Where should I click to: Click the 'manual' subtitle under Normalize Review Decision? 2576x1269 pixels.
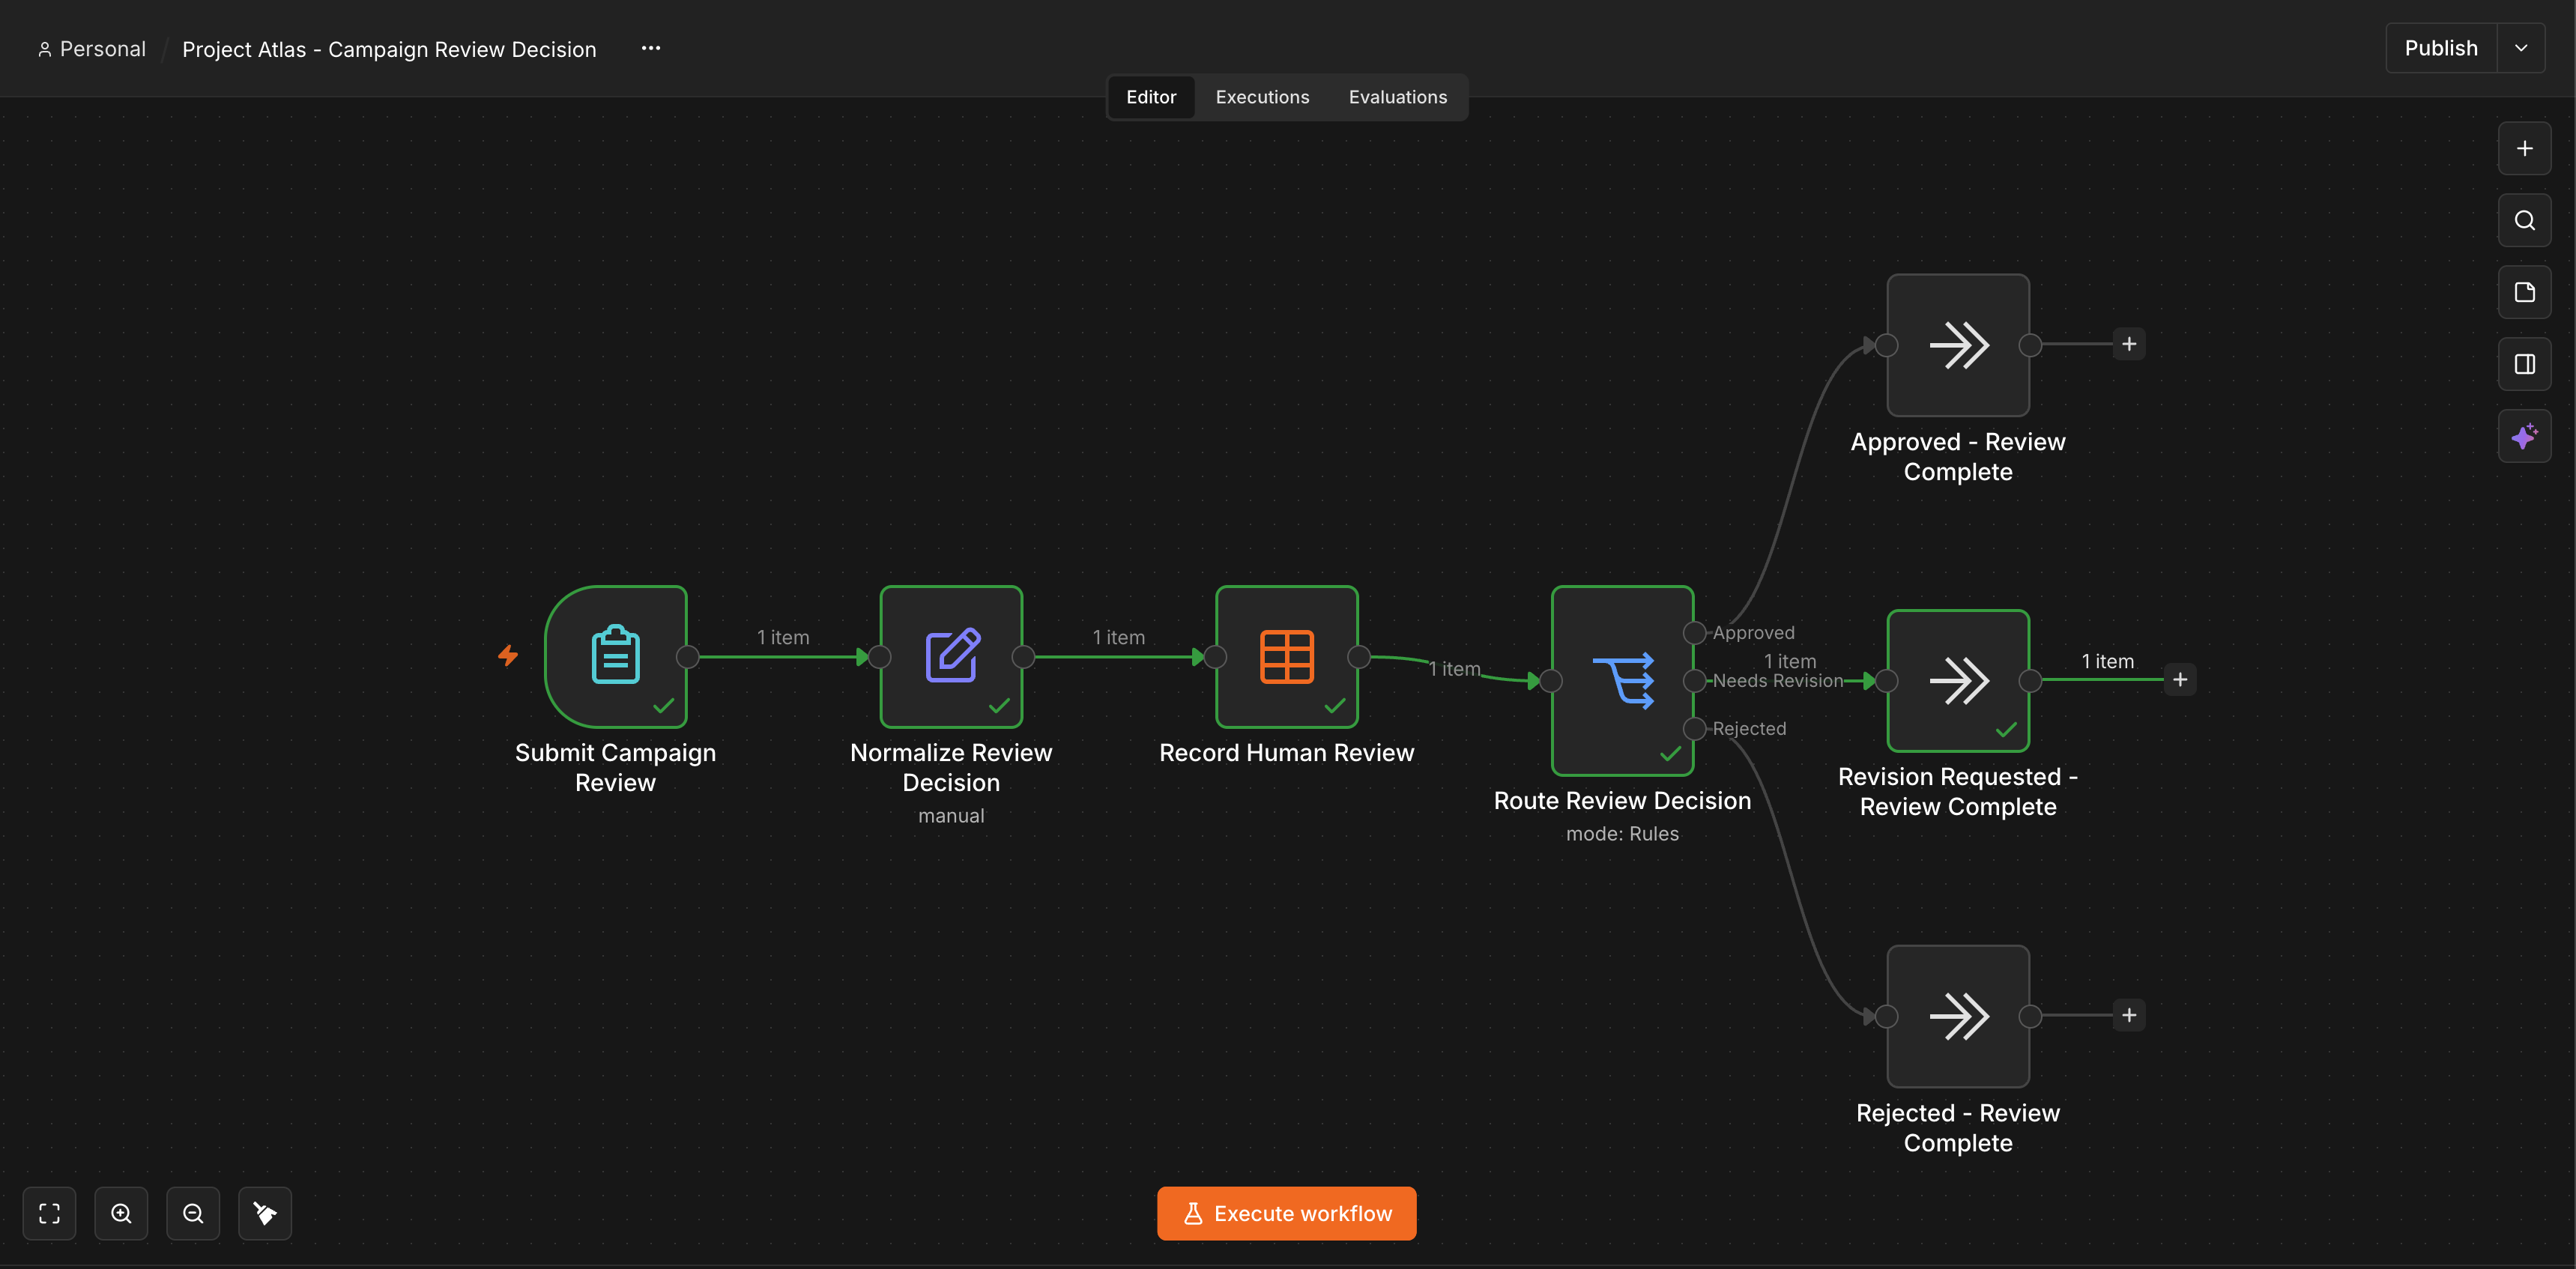[x=951, y=816]
